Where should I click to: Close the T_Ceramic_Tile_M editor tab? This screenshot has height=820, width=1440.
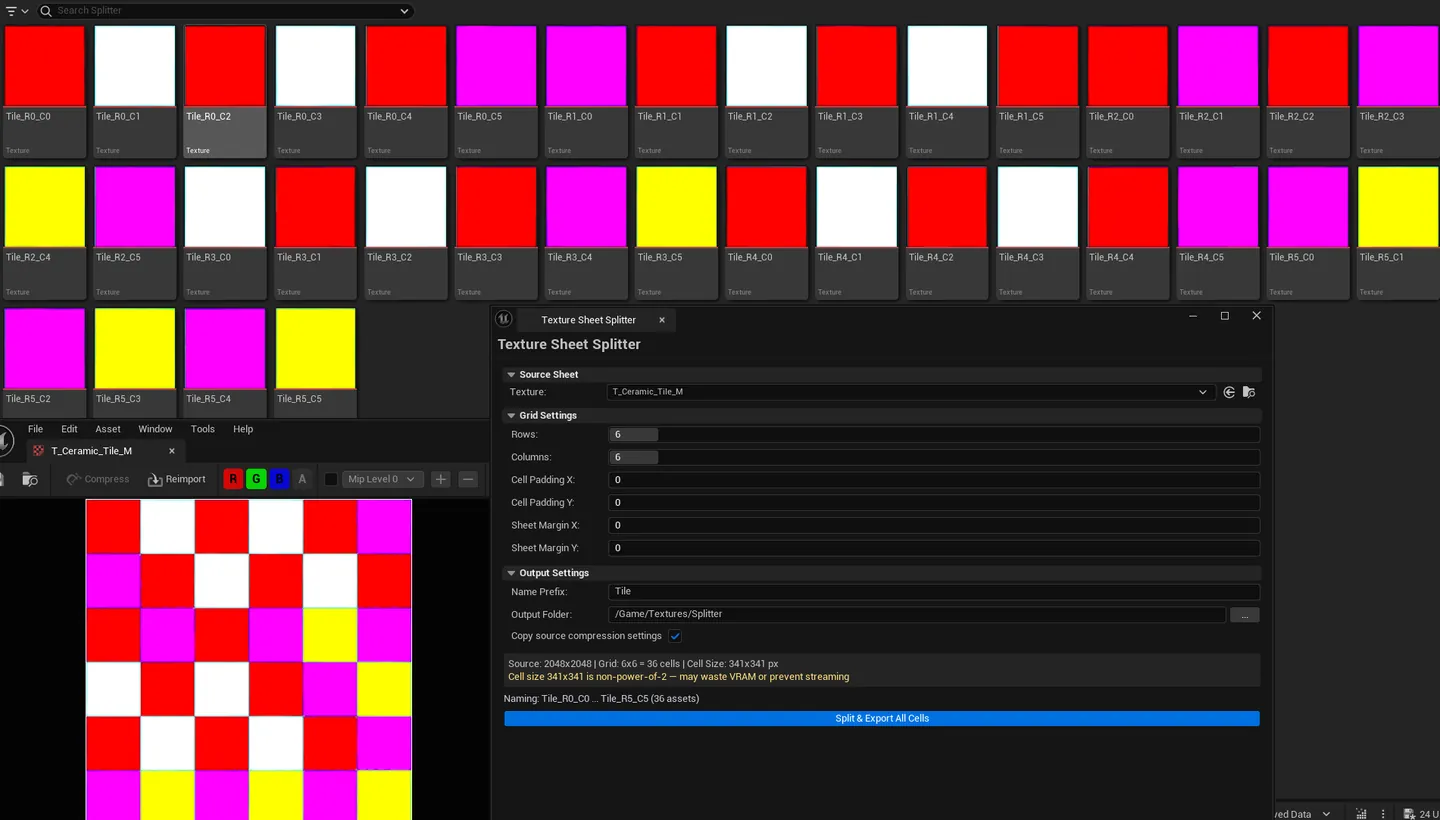pos(172,451)
